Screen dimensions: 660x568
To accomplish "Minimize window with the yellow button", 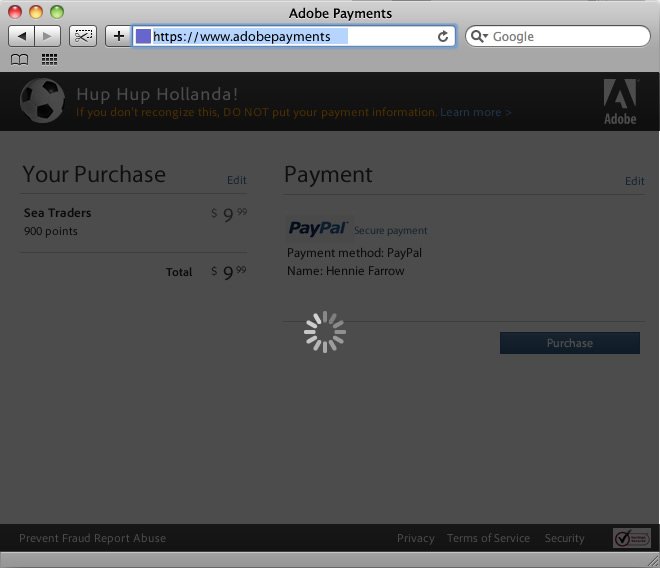I will [36, 12].
